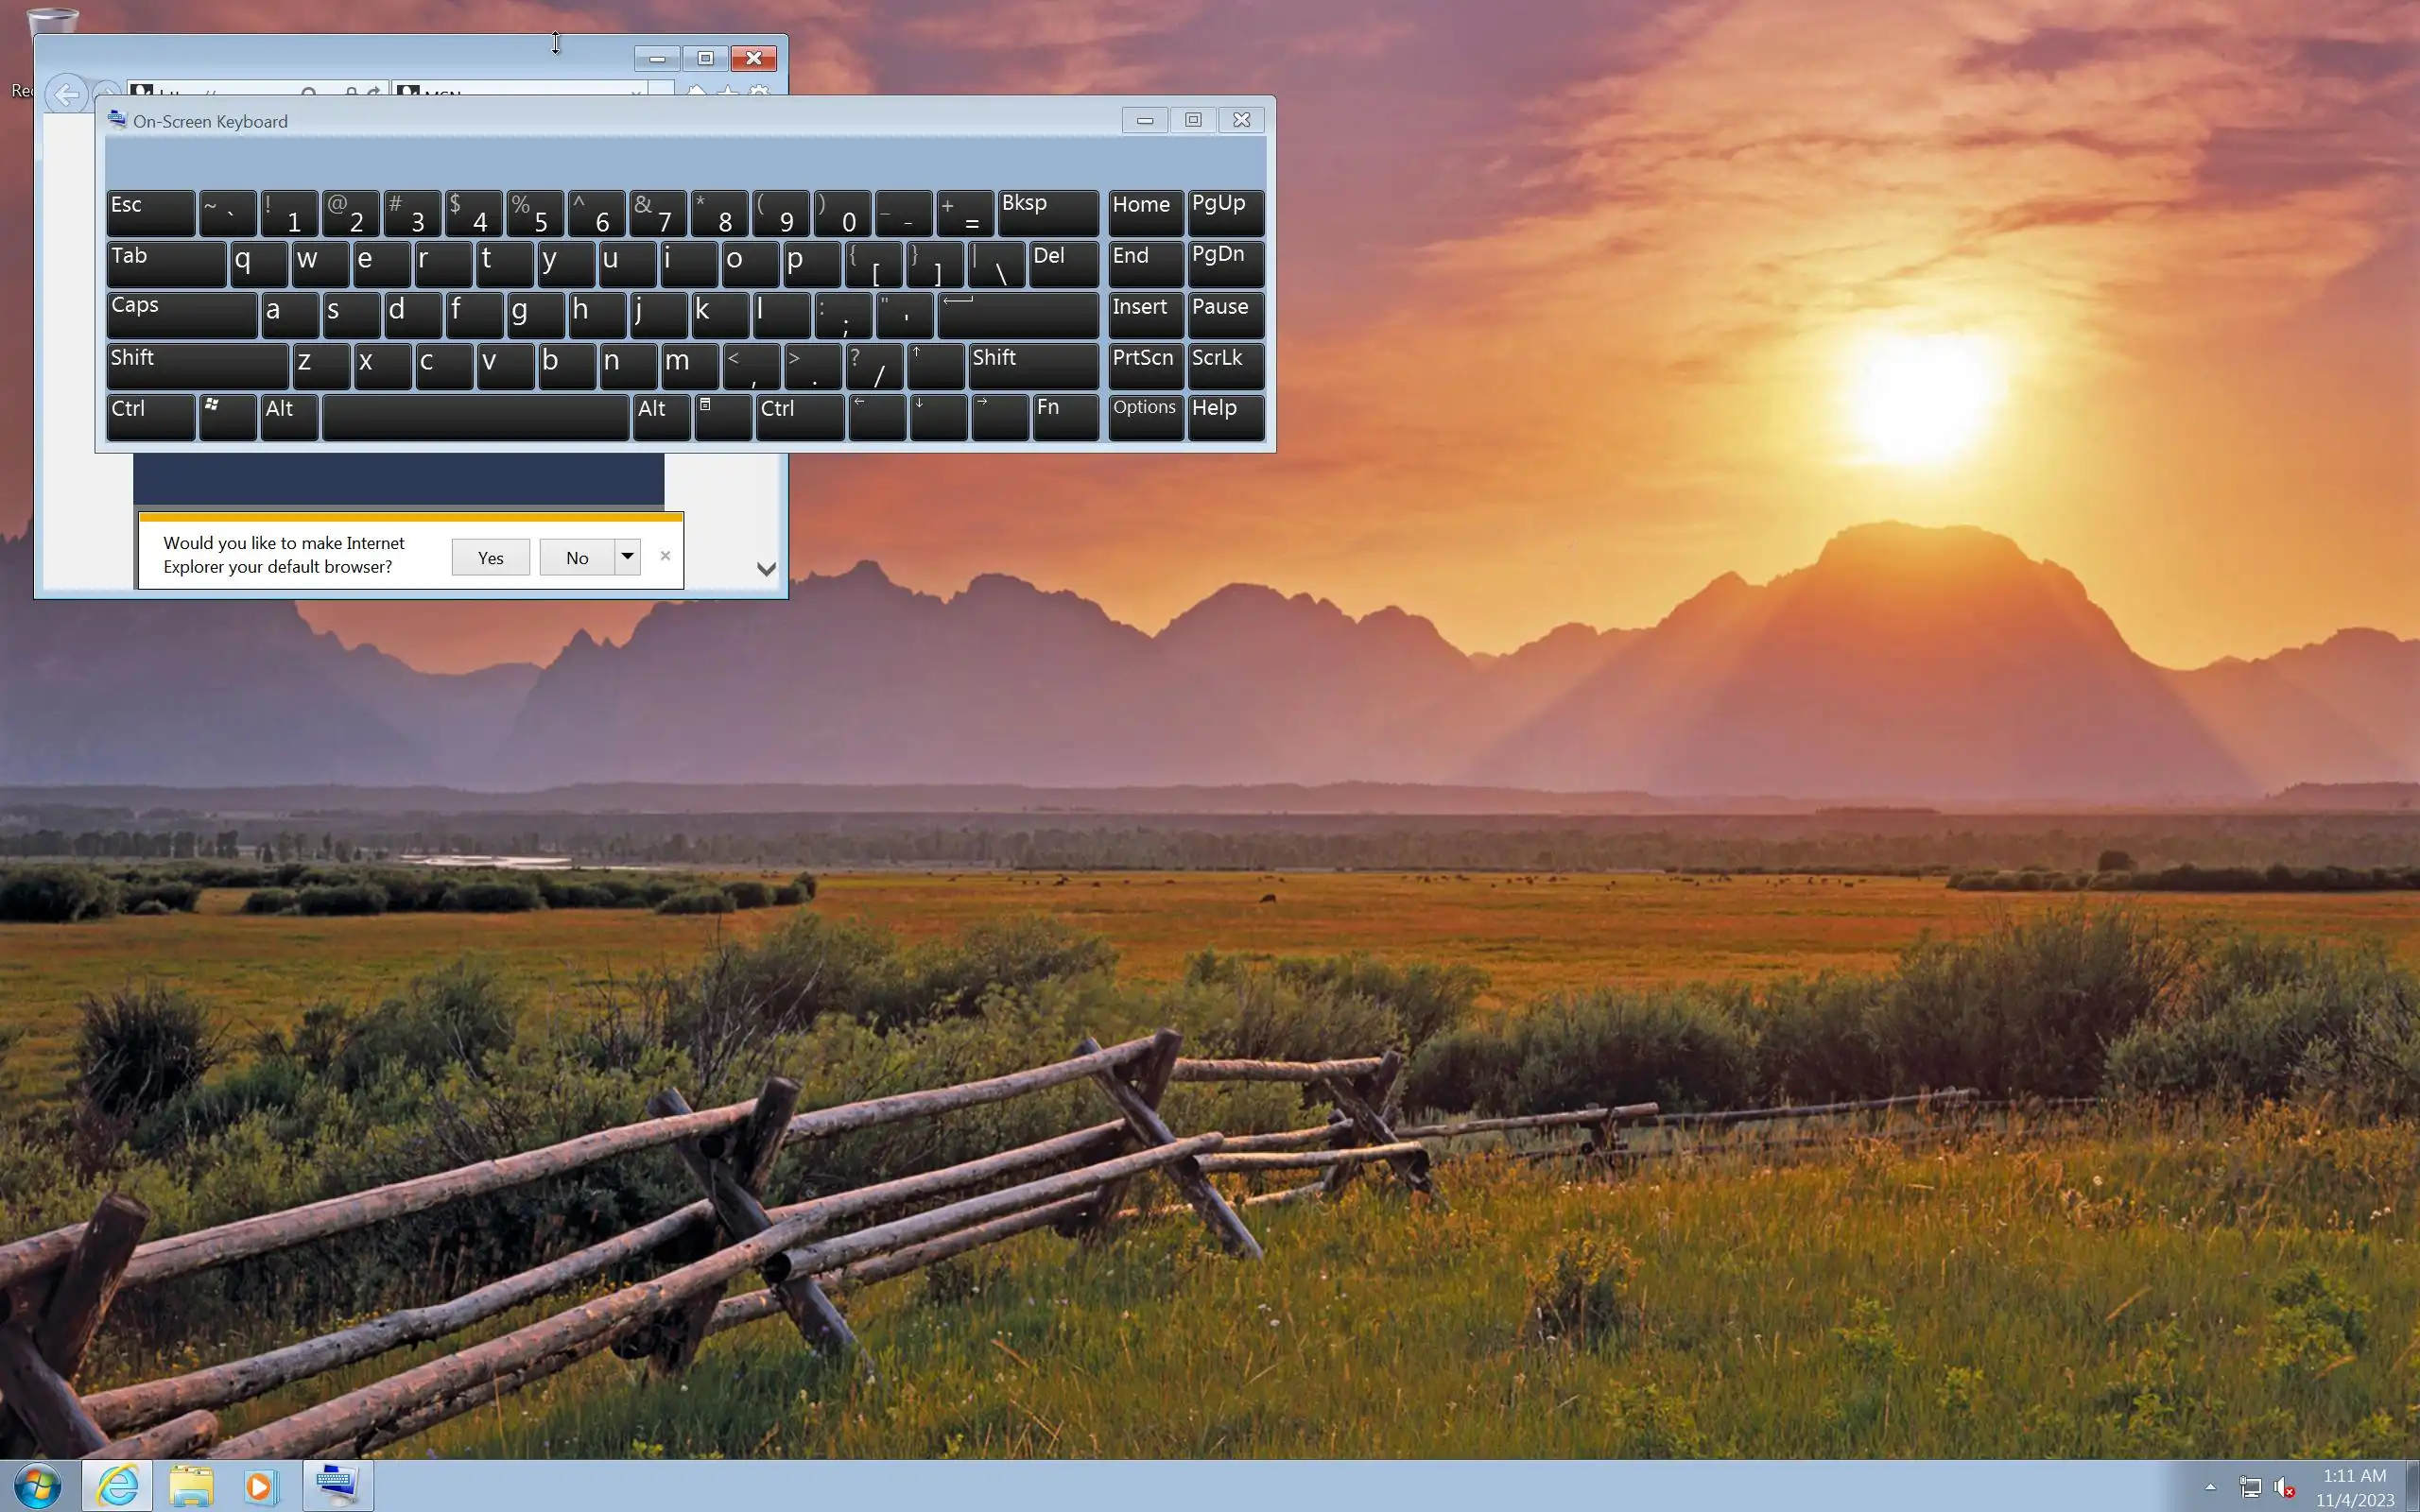Expand the chevron below browser page
The height and width of the screenshot is (1512, 2420).
coord(766,569)
